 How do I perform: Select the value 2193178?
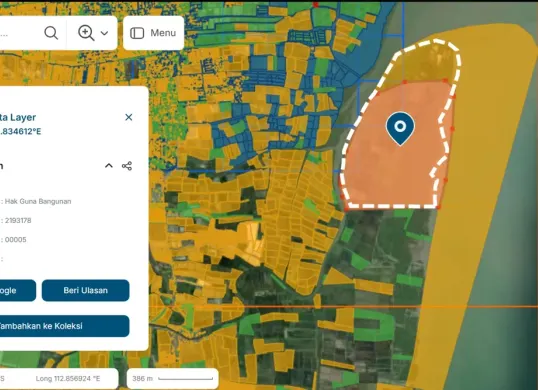[x=18, y=221]
